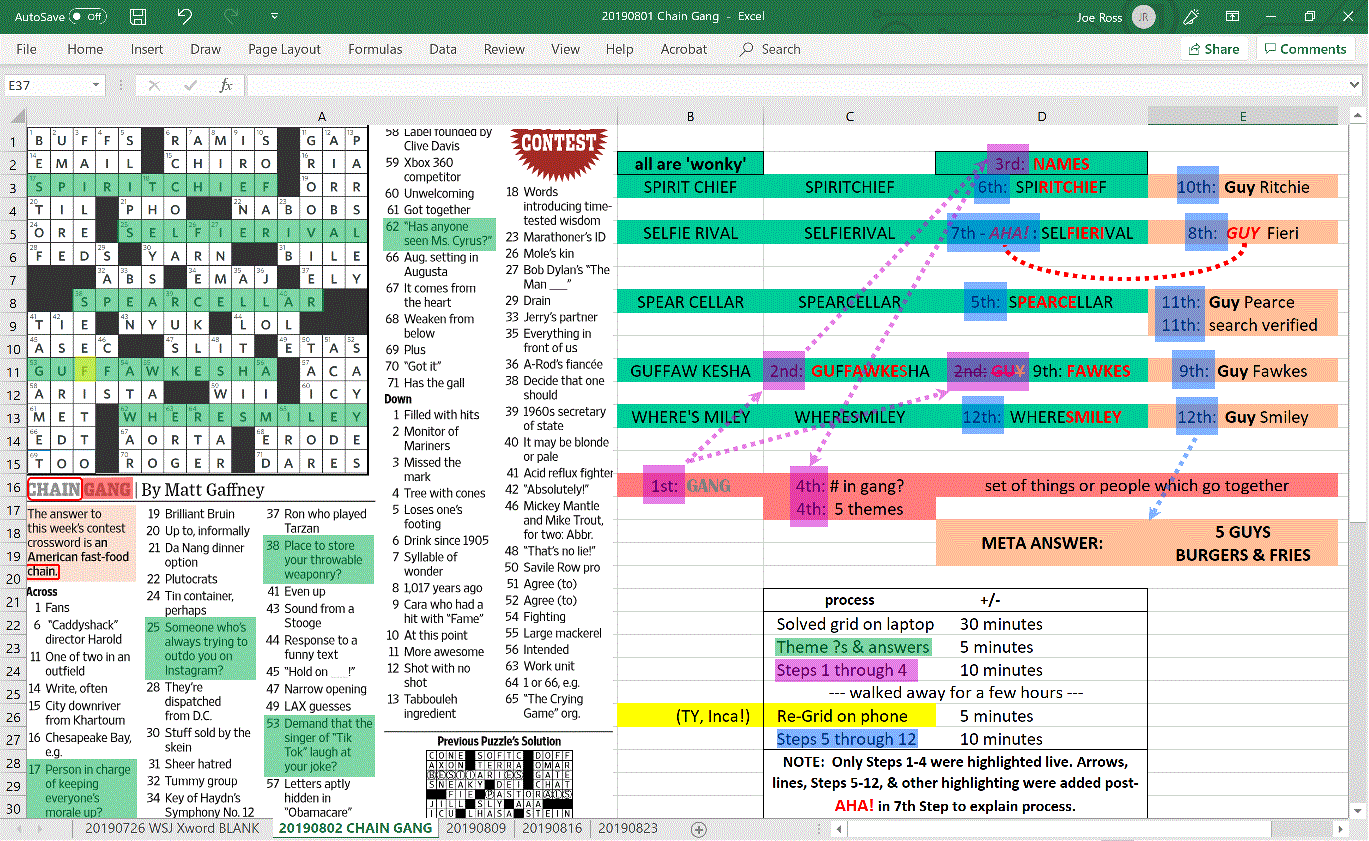Viewport: 1369px width, 841px height.
Task: Click the Share button
Action: (1213, 49)
